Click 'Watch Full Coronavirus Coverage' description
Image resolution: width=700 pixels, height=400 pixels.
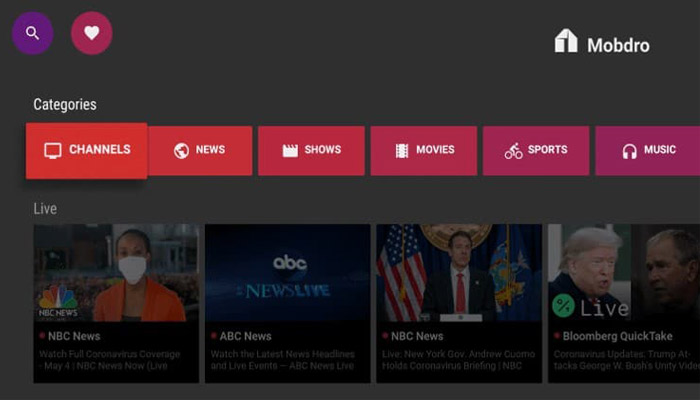pyautogui.click(x=110, y=360)
